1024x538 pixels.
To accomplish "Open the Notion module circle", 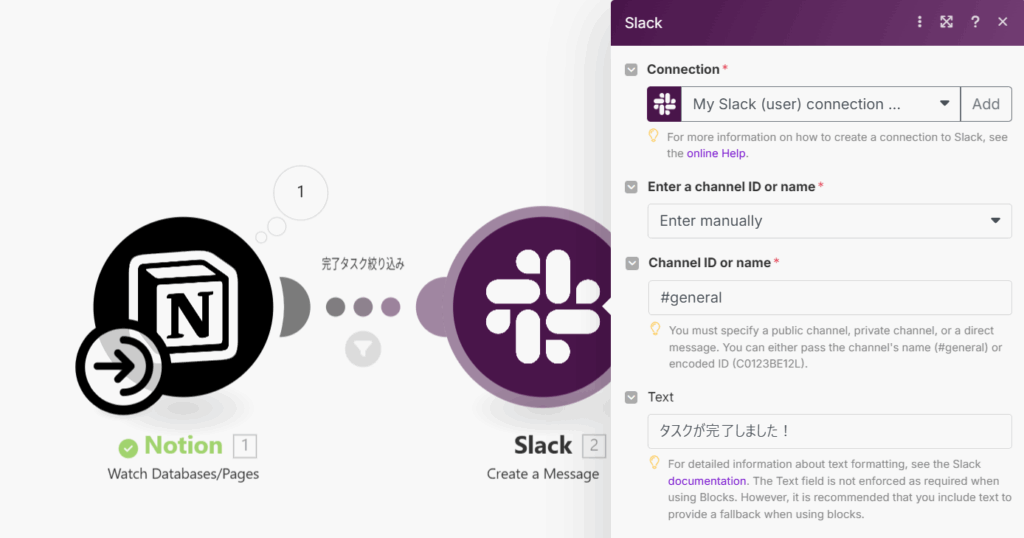I will pyautogui.click(x=184, y=306).
